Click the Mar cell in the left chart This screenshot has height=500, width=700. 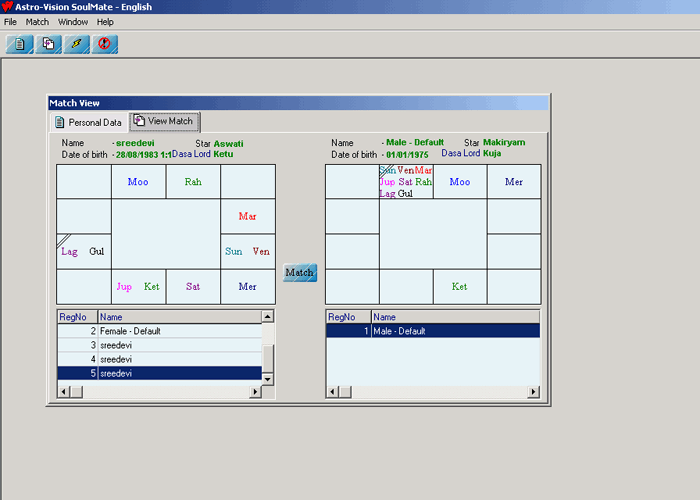[248, 217]
